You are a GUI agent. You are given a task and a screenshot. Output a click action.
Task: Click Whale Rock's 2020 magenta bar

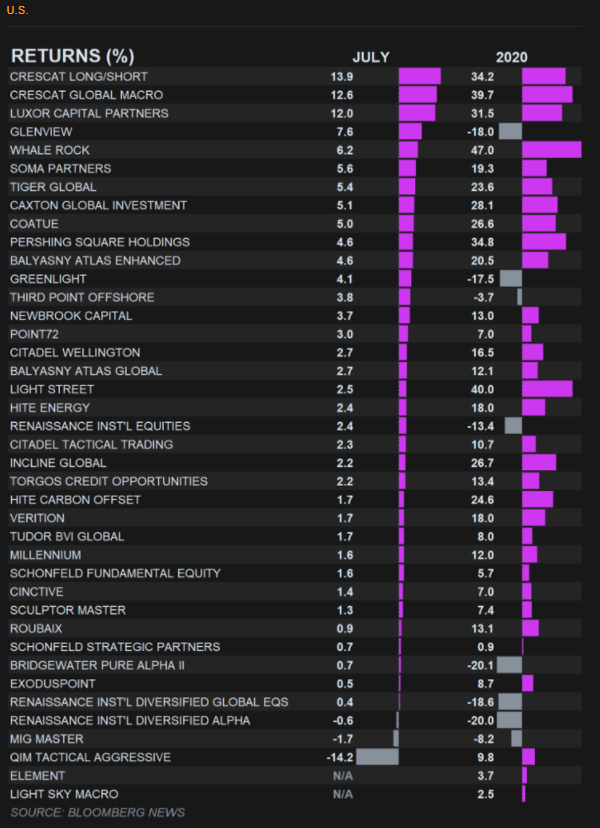pyautogui.click(x=551, y=150)
